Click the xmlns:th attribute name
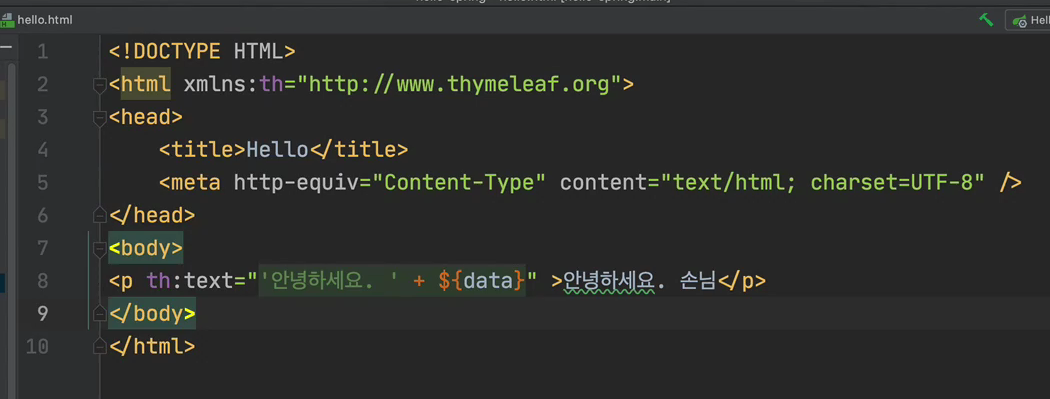Viewport: 1050px width, 399px height. click(234, 85)
